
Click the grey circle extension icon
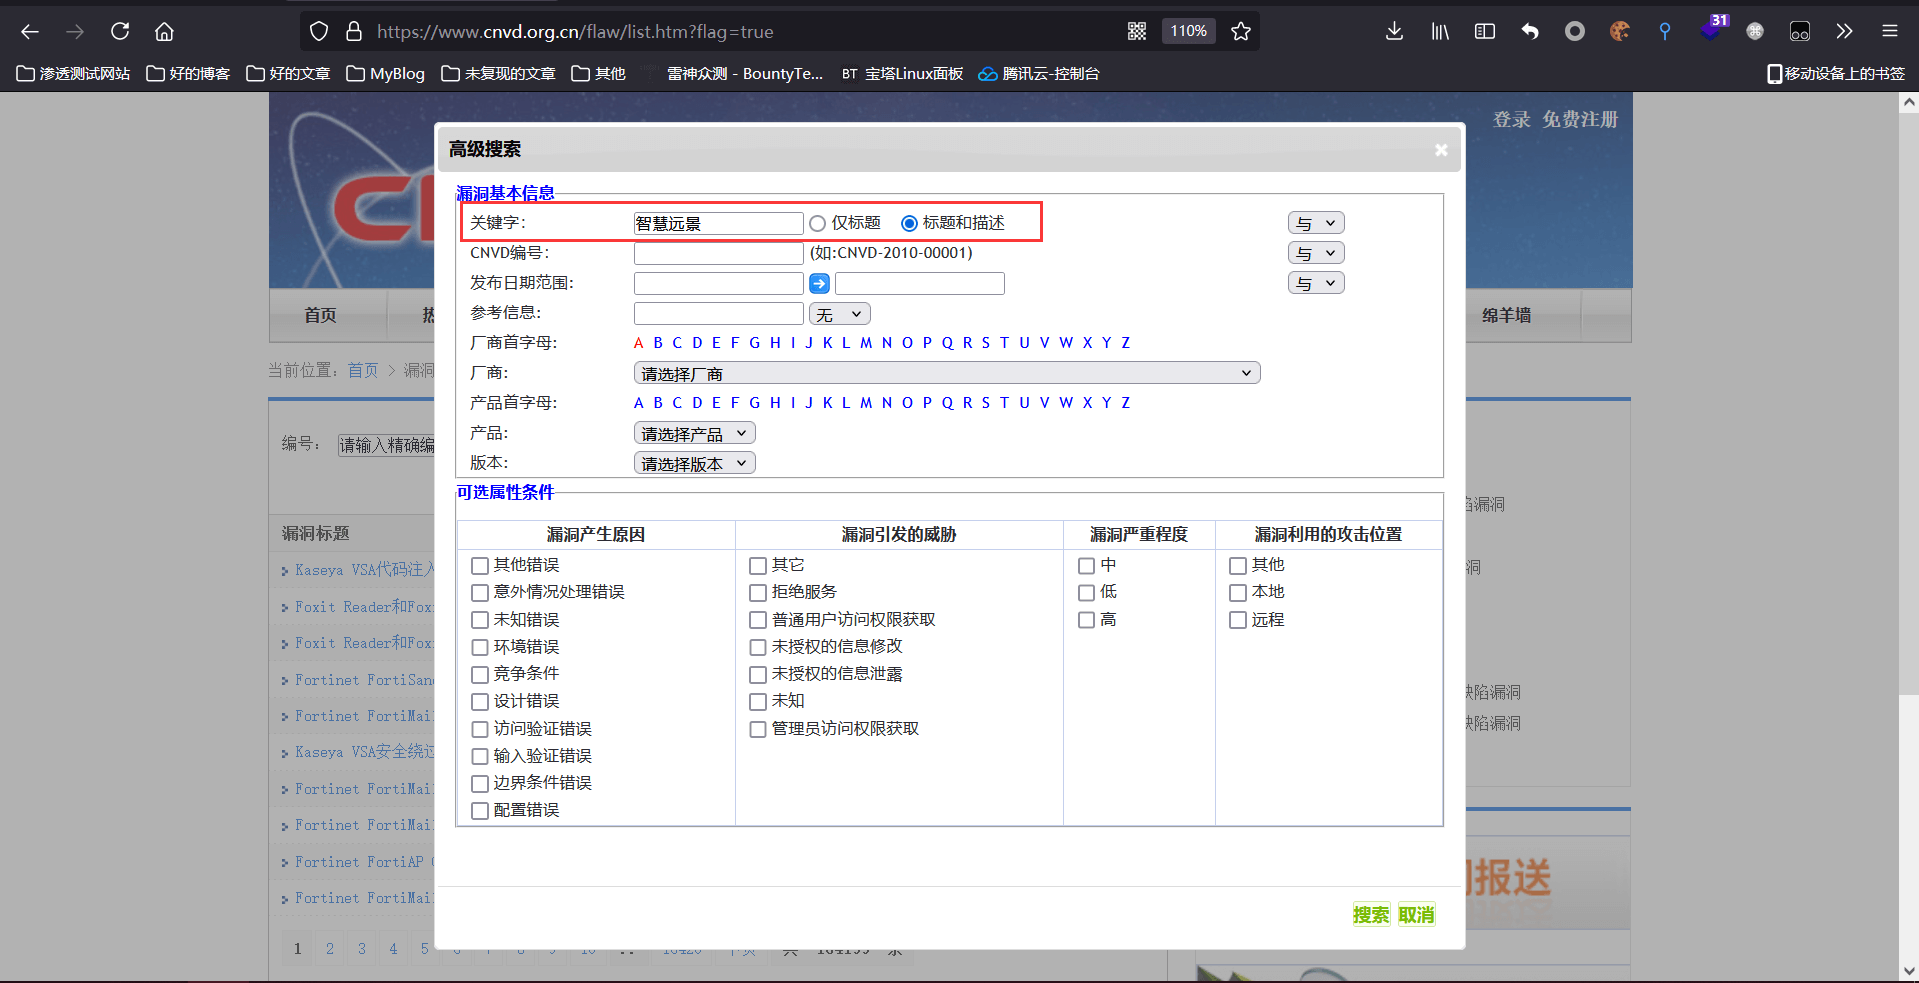tap(1575, 31)
